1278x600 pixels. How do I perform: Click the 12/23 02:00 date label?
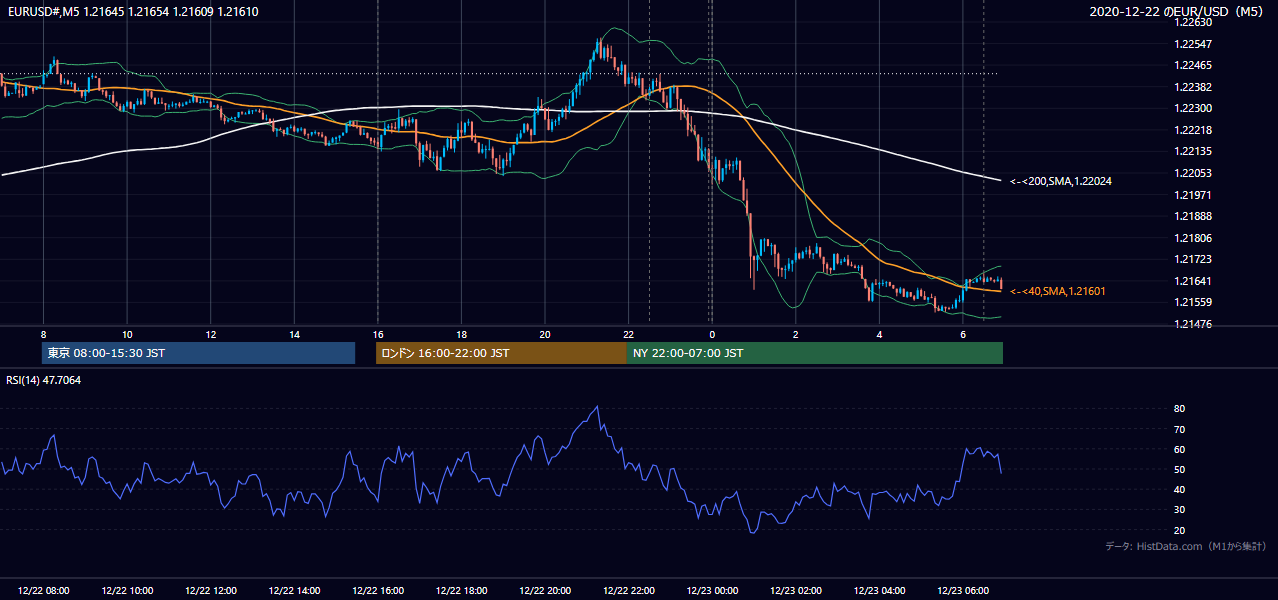796,591
